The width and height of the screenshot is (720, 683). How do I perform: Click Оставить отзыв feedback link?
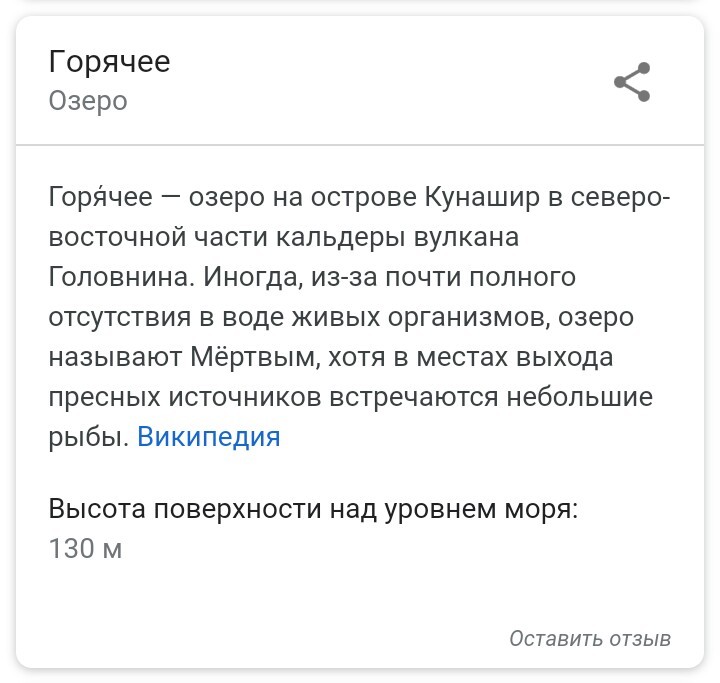coord(590,639)
